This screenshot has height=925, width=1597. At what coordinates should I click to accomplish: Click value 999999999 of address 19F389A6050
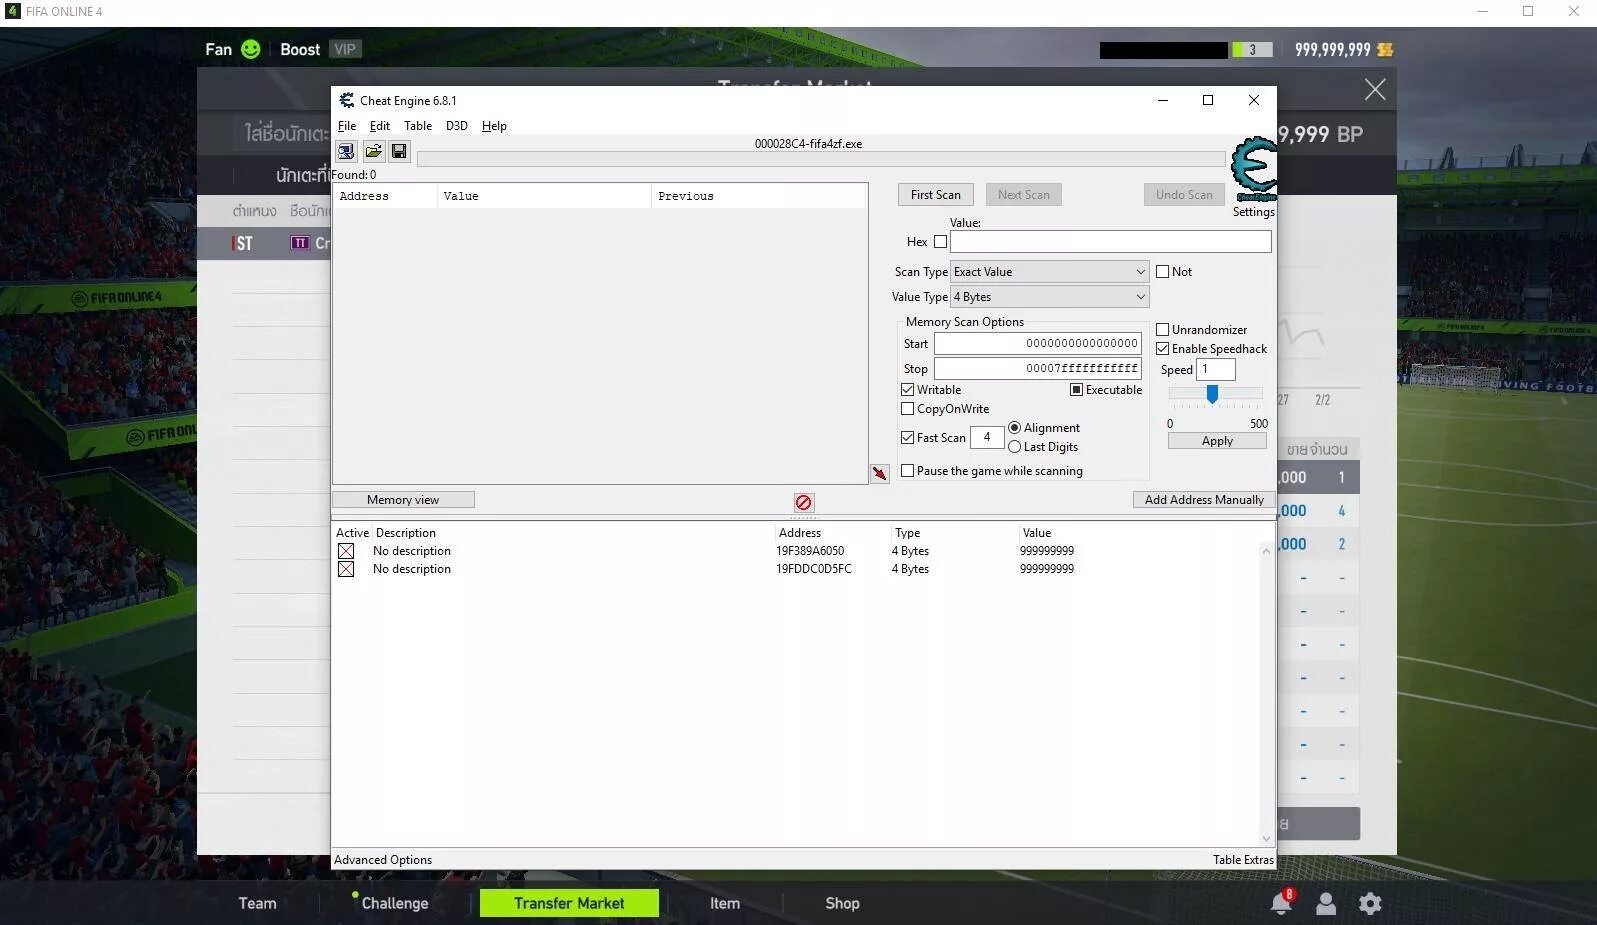pos(1047,551)
